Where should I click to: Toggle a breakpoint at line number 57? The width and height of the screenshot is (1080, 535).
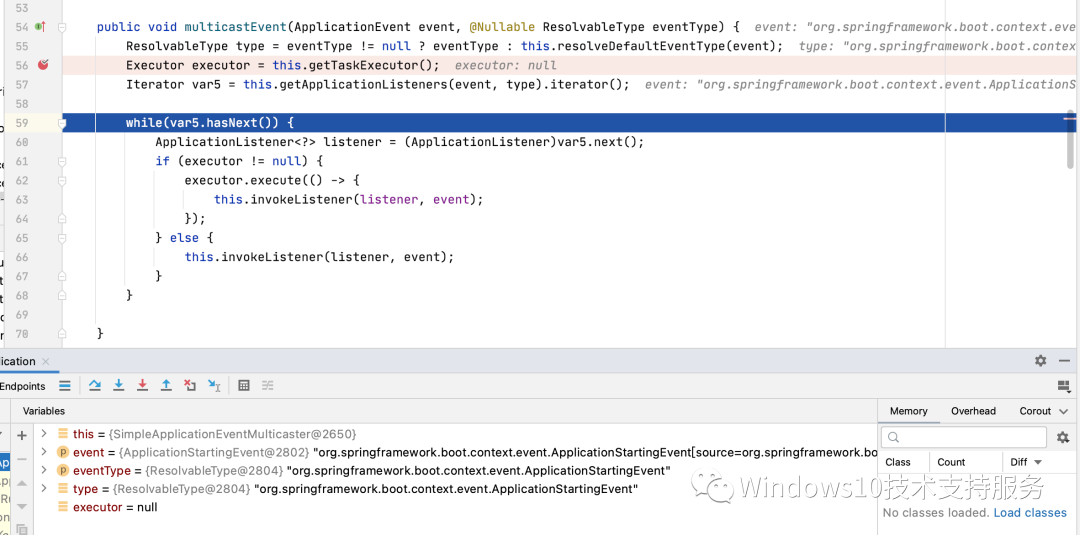(x=21, y=85)
